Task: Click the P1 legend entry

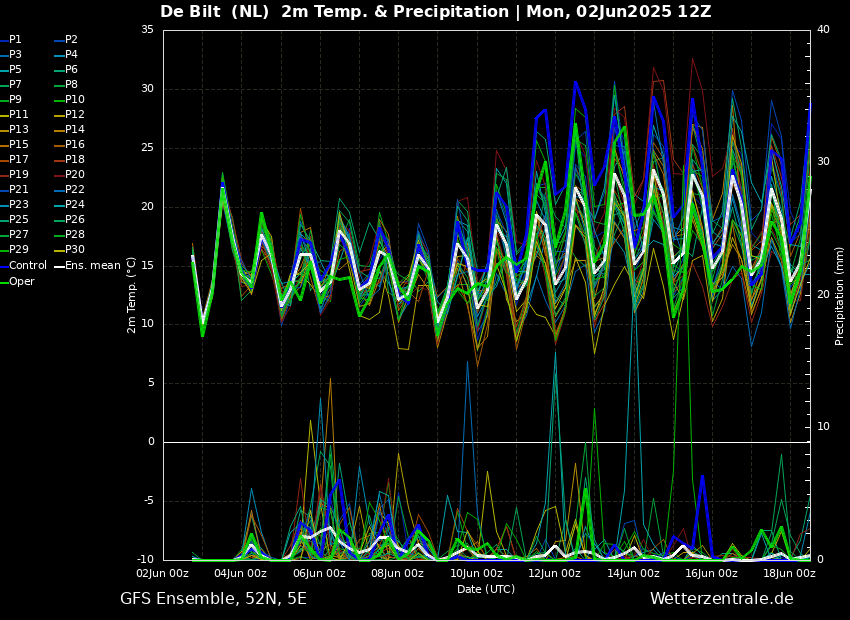Action: [x=15, y=40]
